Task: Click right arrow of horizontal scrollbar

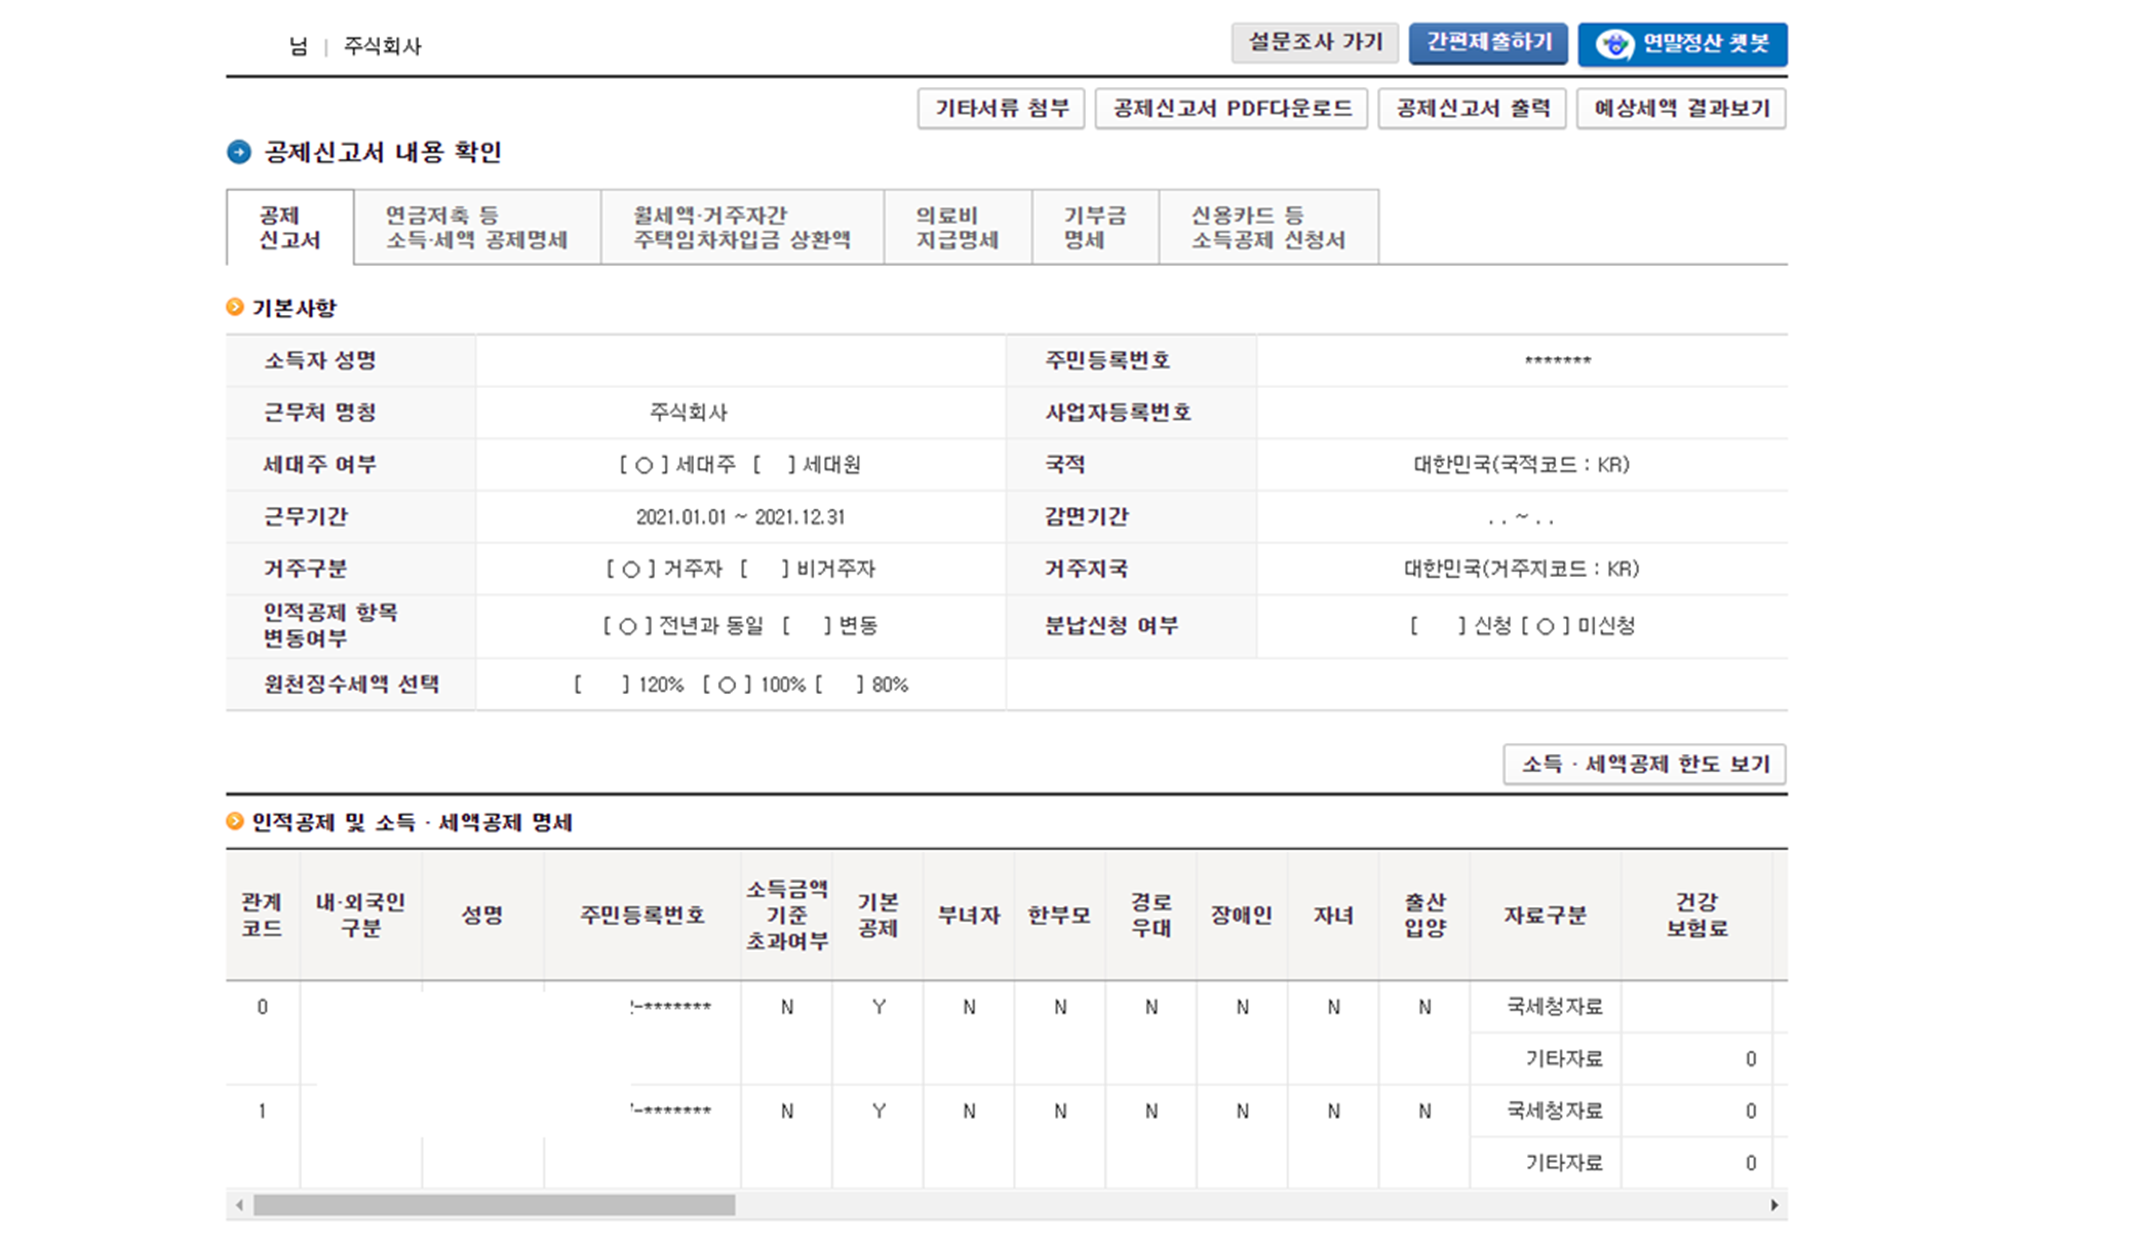Action: 1774,1205
